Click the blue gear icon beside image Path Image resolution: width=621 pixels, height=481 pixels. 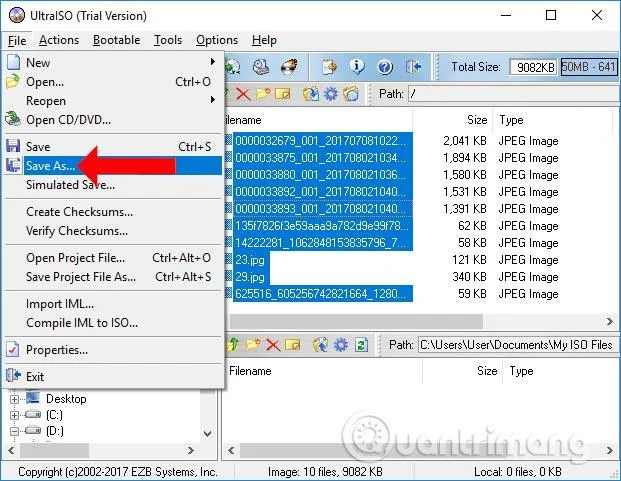pos(331,94)
